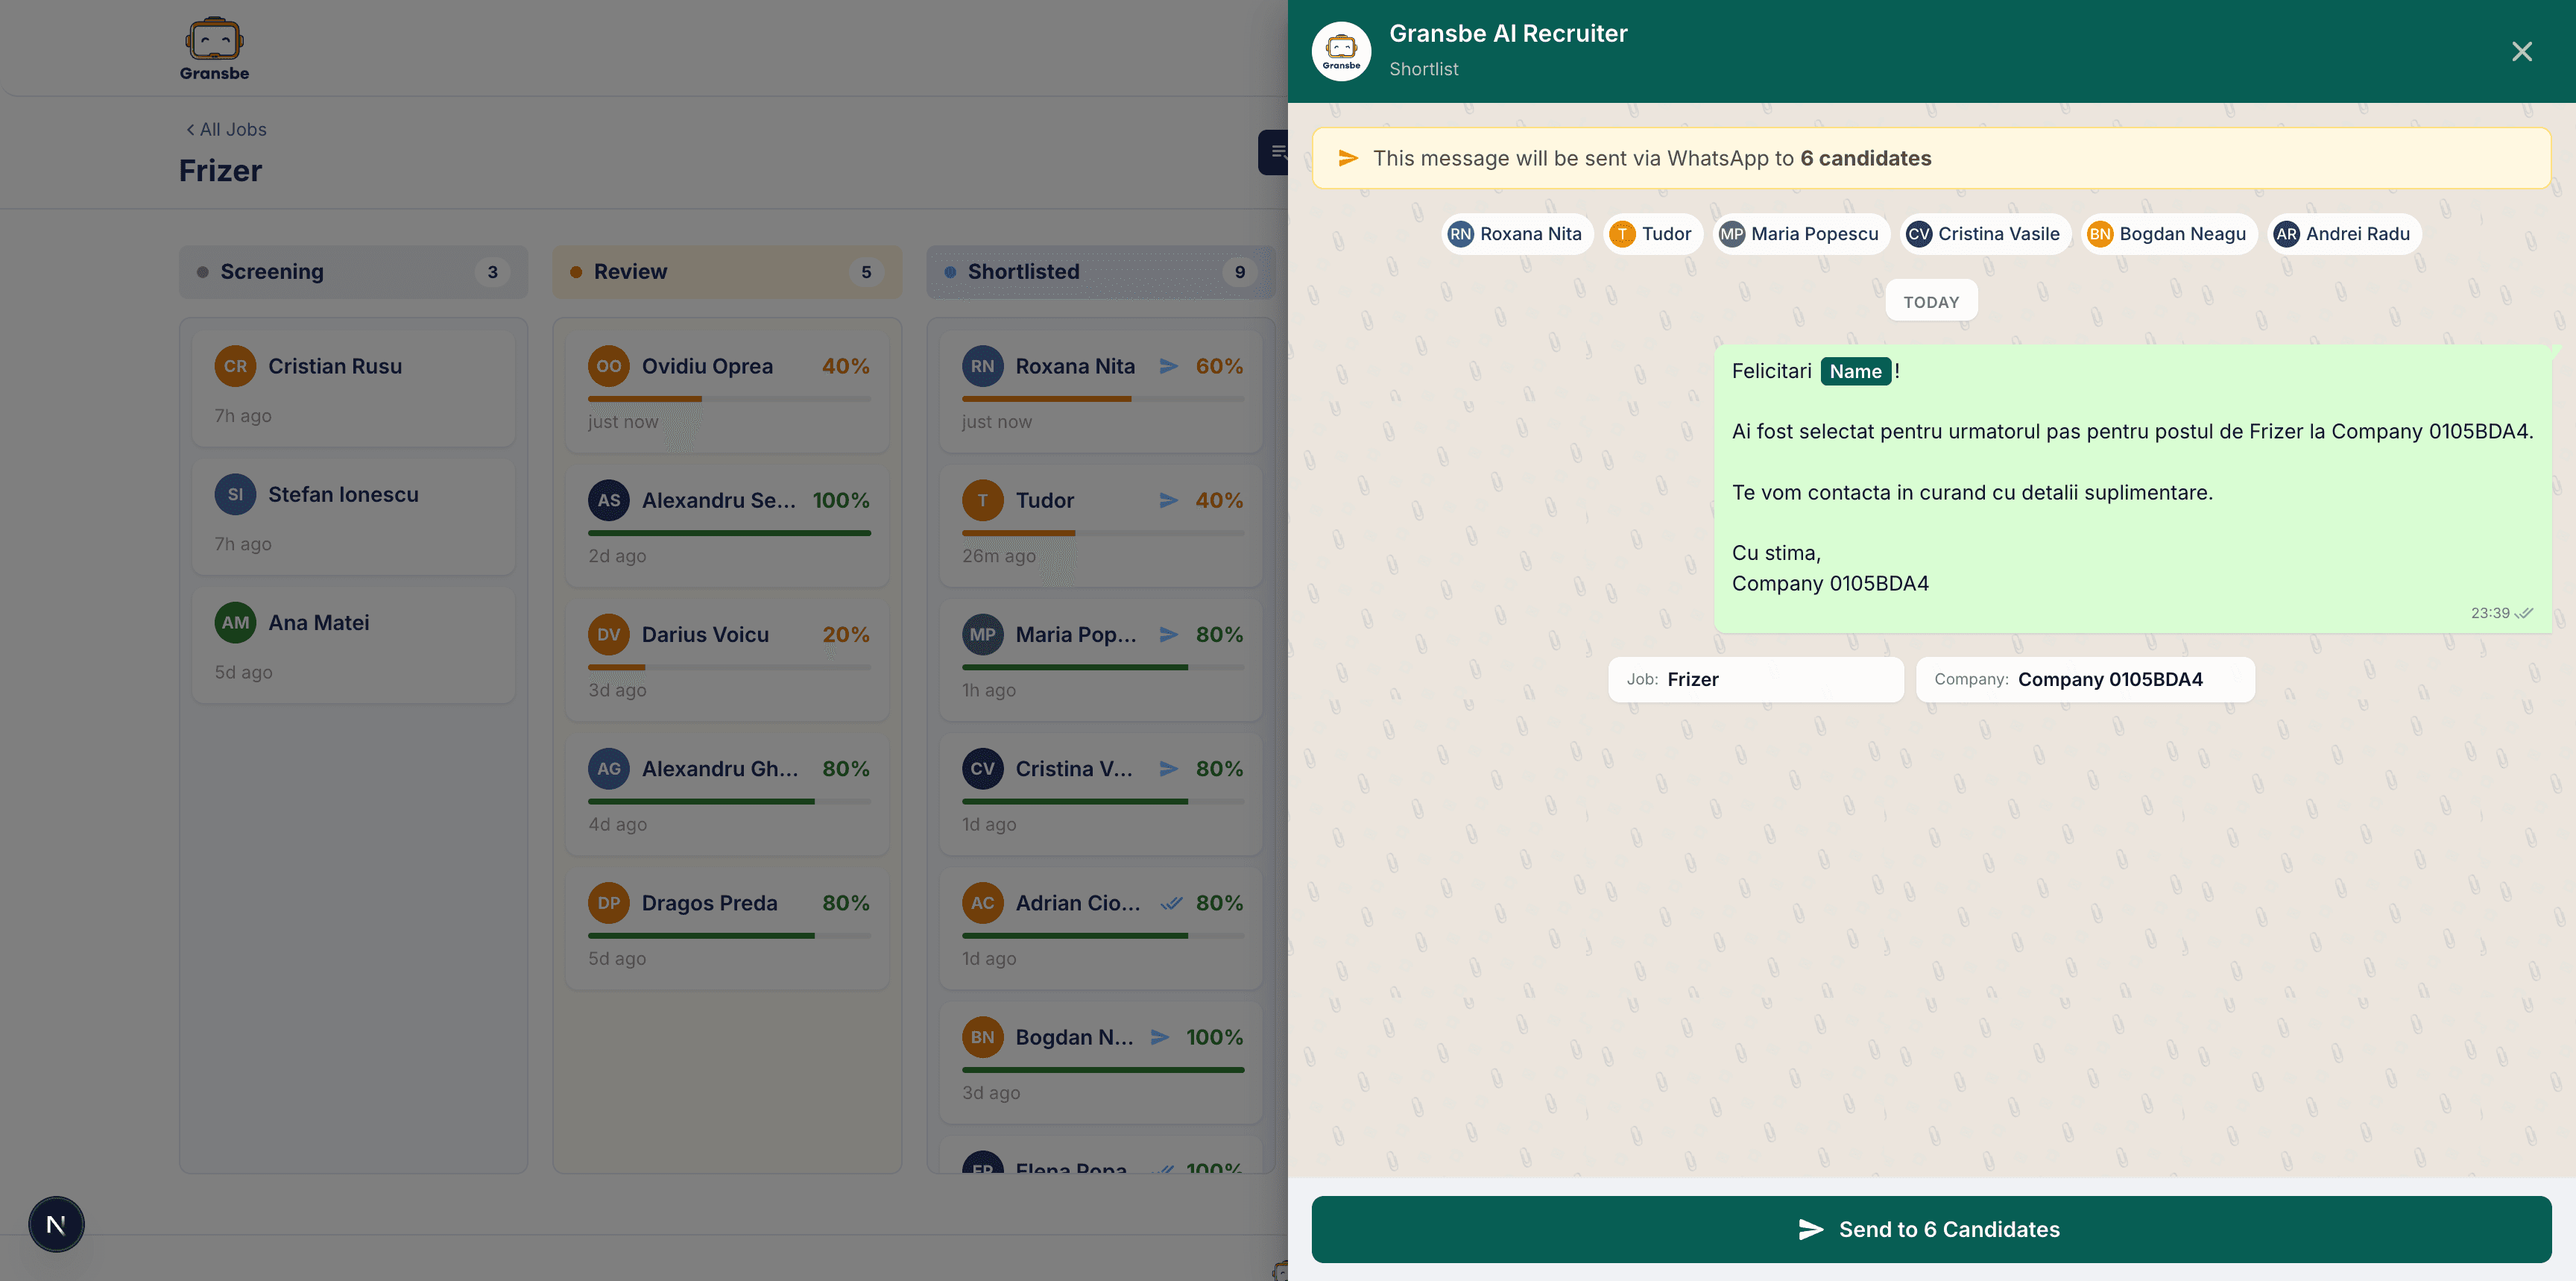Open the Company 0105BDA4 field
The height and width of the screenshot is (1281, 2576).
click(x=2085, y=679)
